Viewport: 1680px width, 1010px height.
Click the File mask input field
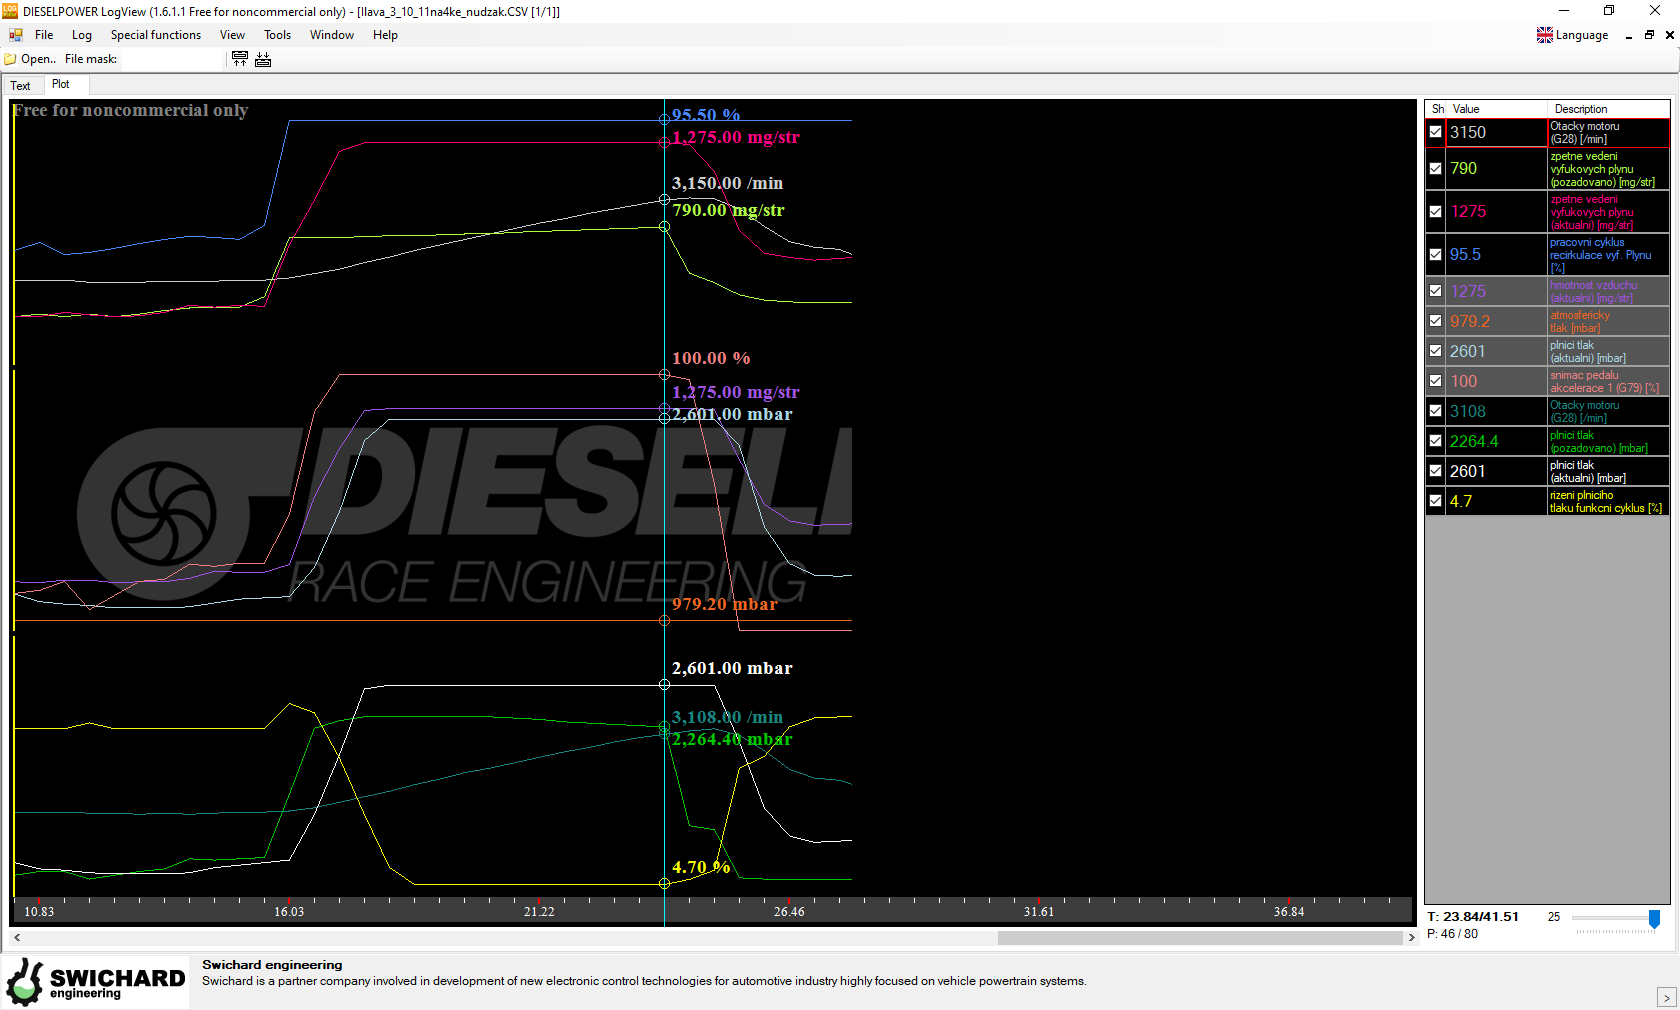[x=170, y=59]
